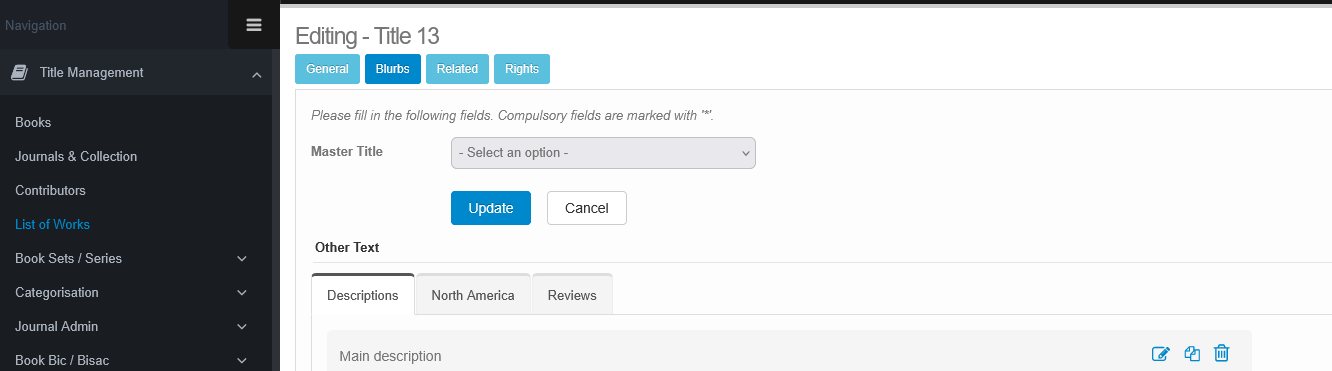Expand Book Sets / Series submenu
Image resolution: width=1332 pixels, height=371 pixels.
click(x=242, y=259)
